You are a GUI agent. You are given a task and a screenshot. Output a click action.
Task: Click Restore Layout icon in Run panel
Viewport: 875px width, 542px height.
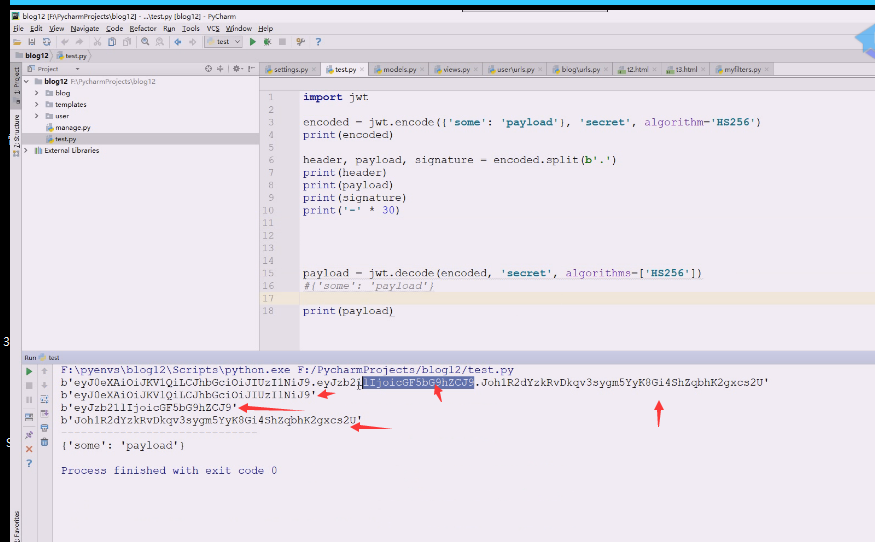[29, 418]
